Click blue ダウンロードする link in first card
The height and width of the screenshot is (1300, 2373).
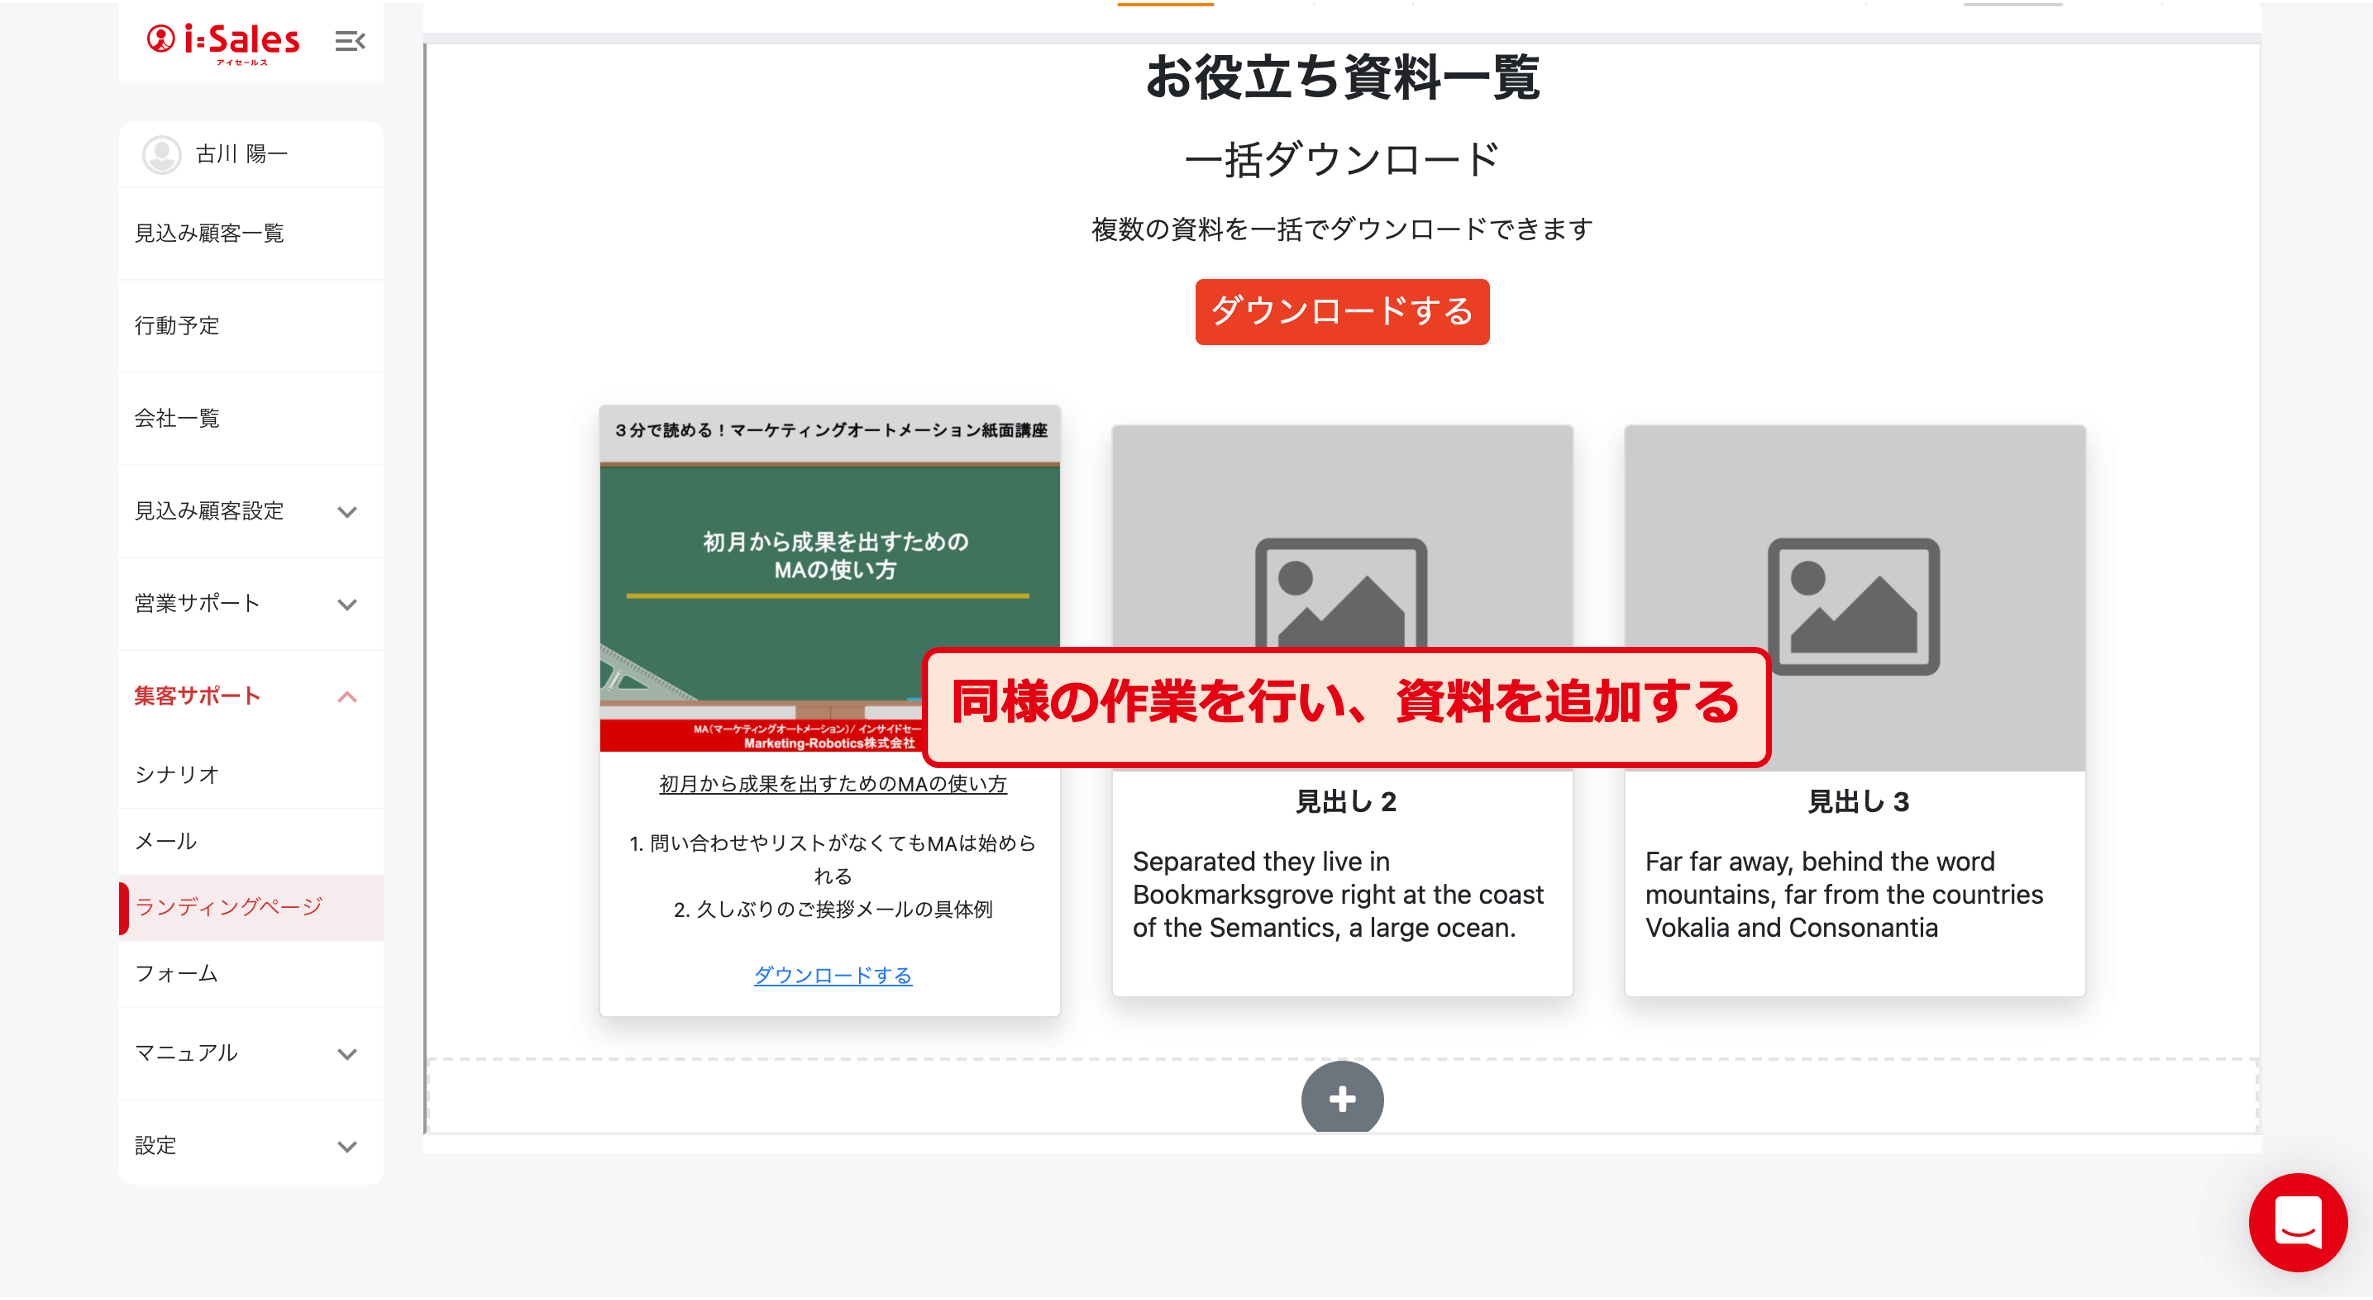832,975
